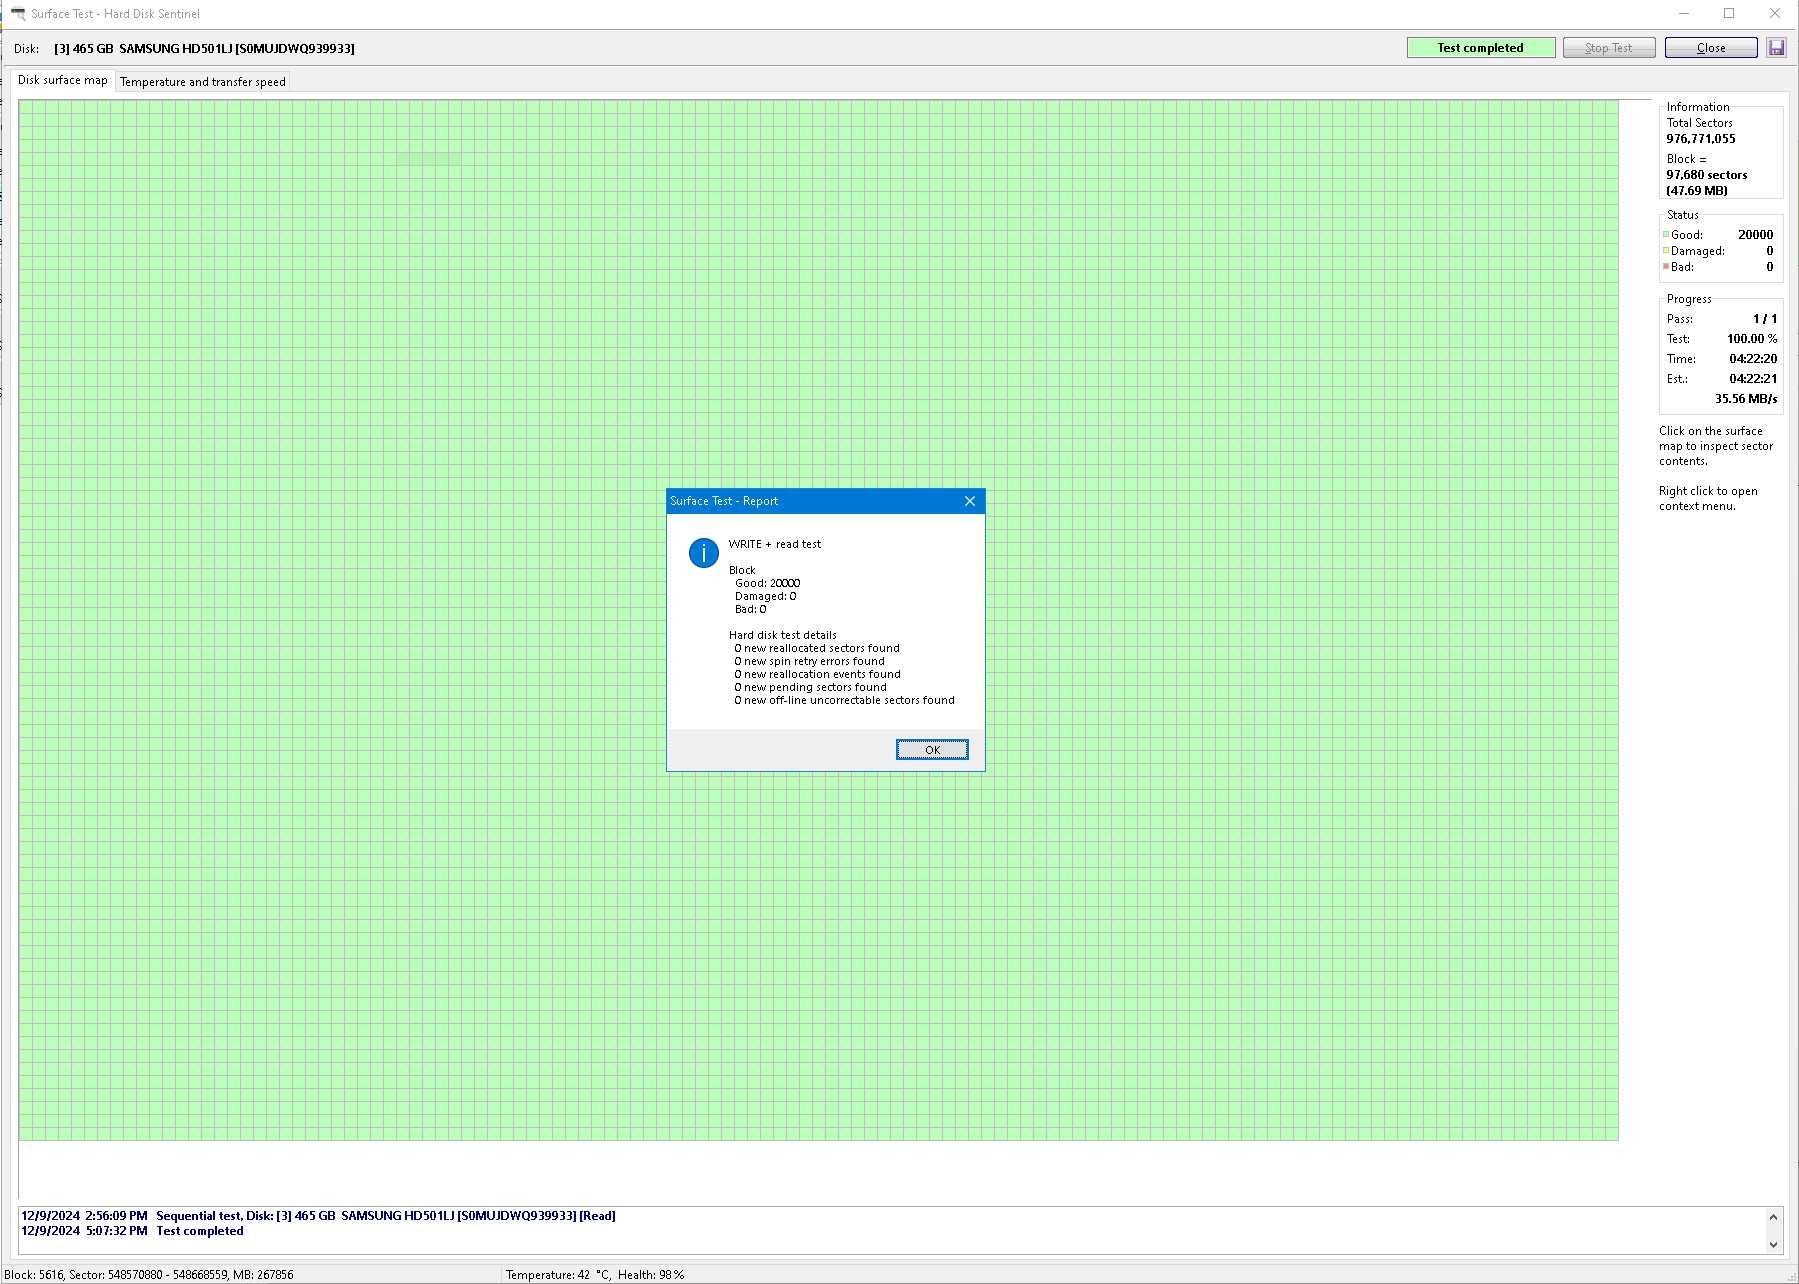Click the transfer speed 35.56 MB/s
The width and height of the screenshot is (1799, 1284).
click(1746, 399)
